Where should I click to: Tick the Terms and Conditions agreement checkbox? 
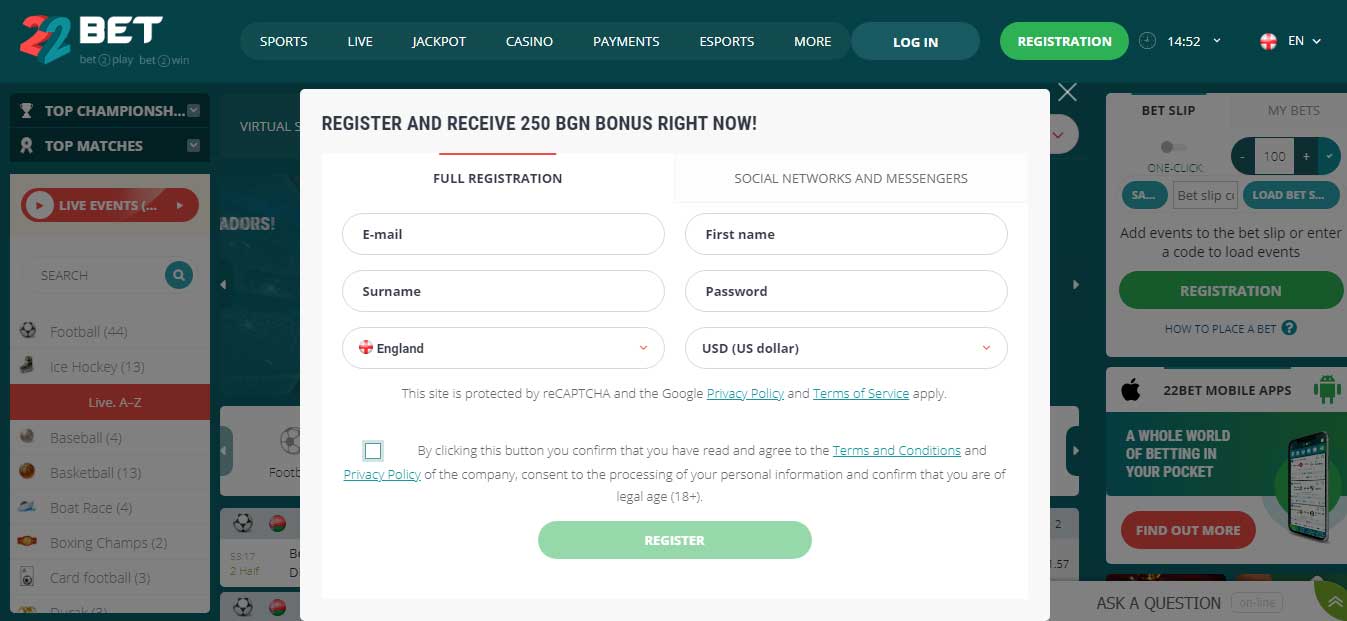pyautogui.click(x=373, y=451)
